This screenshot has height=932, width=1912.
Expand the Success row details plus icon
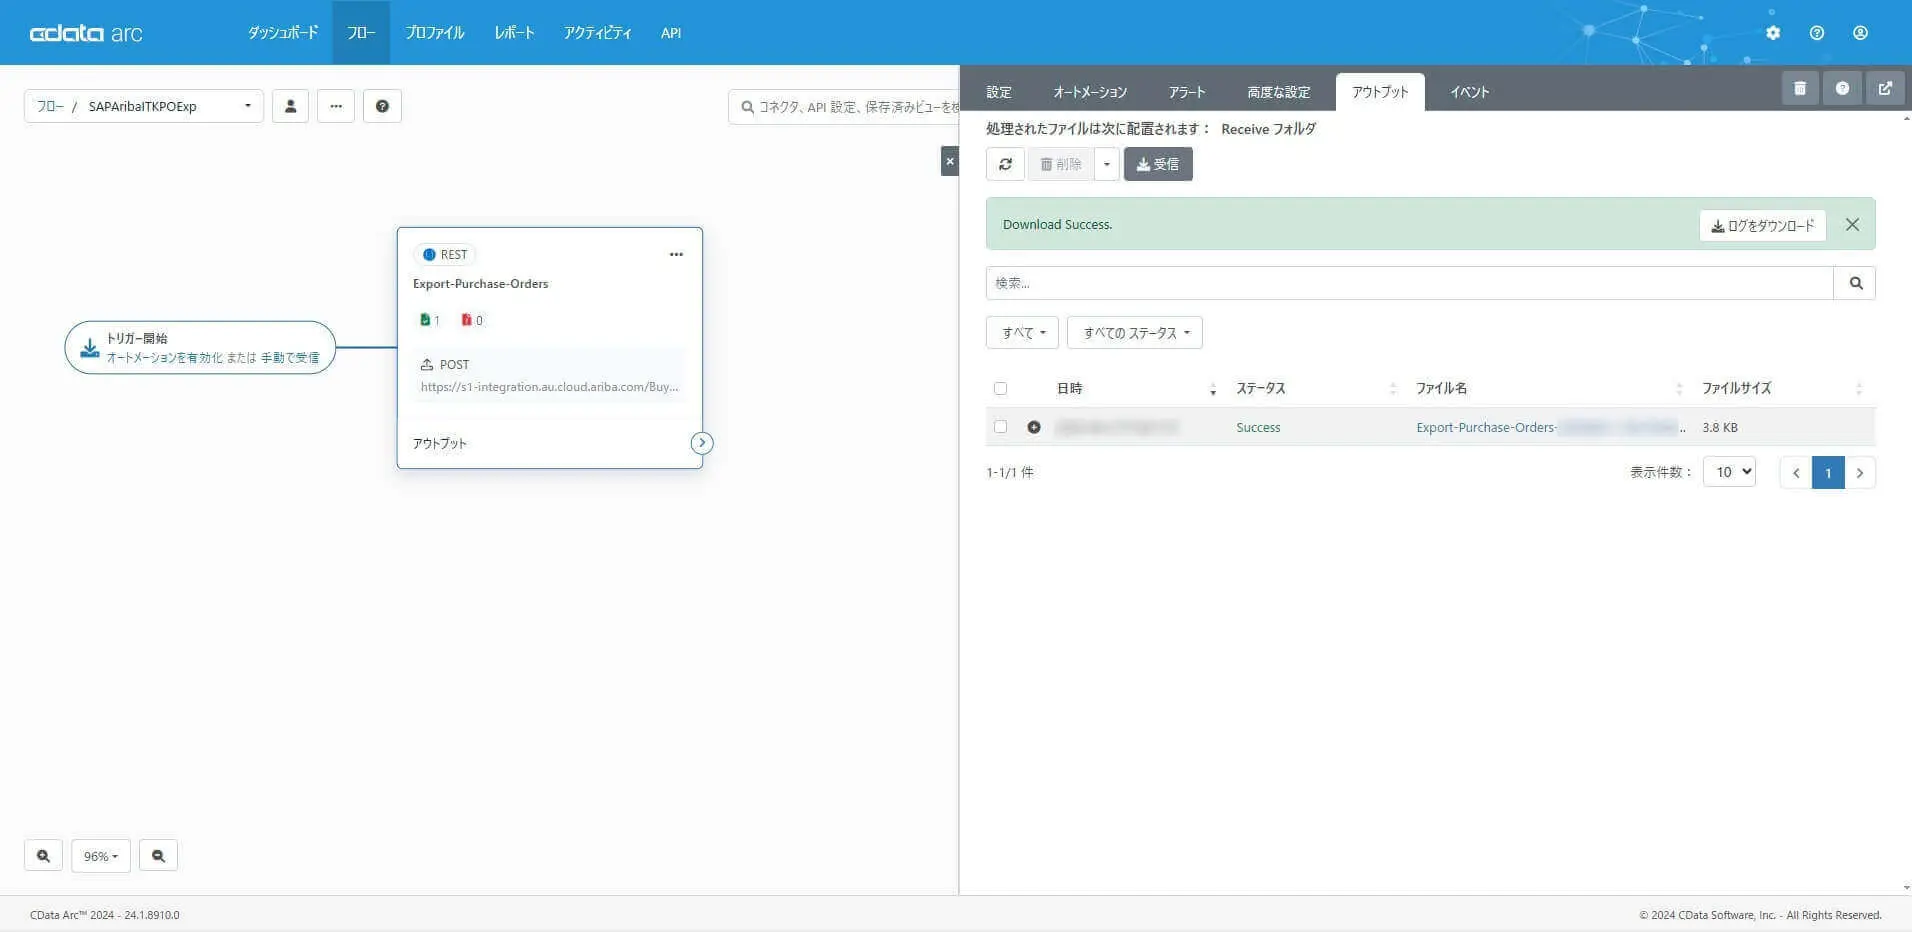1034,427
